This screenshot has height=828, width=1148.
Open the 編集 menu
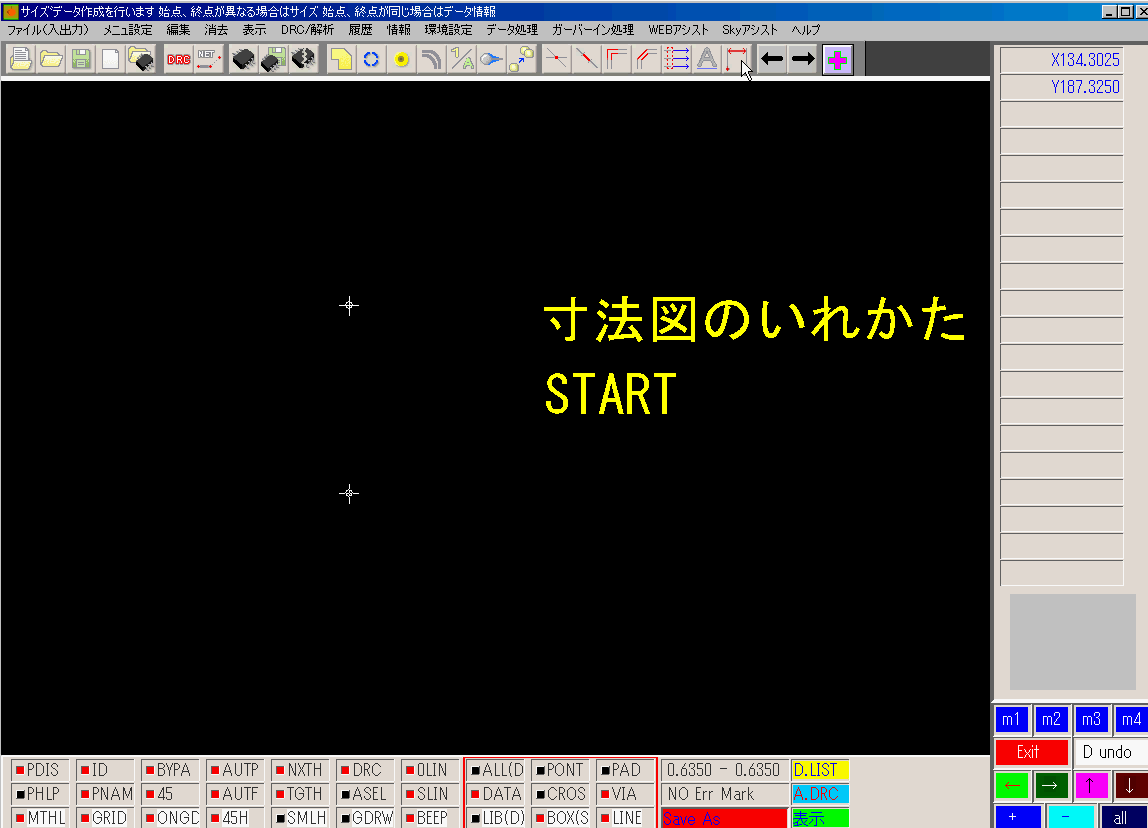tap(178, 30)
